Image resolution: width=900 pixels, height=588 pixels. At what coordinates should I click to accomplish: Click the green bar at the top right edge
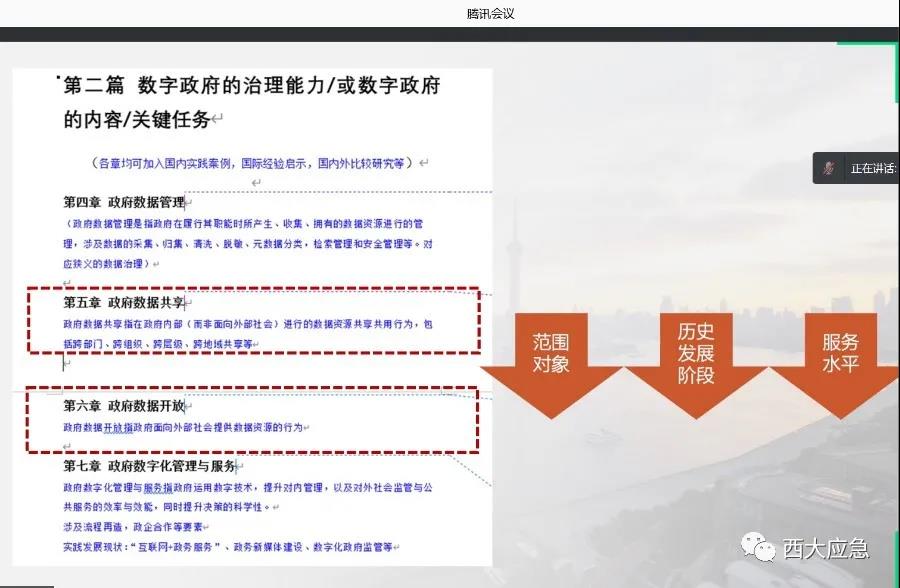[x=896, y=72]
